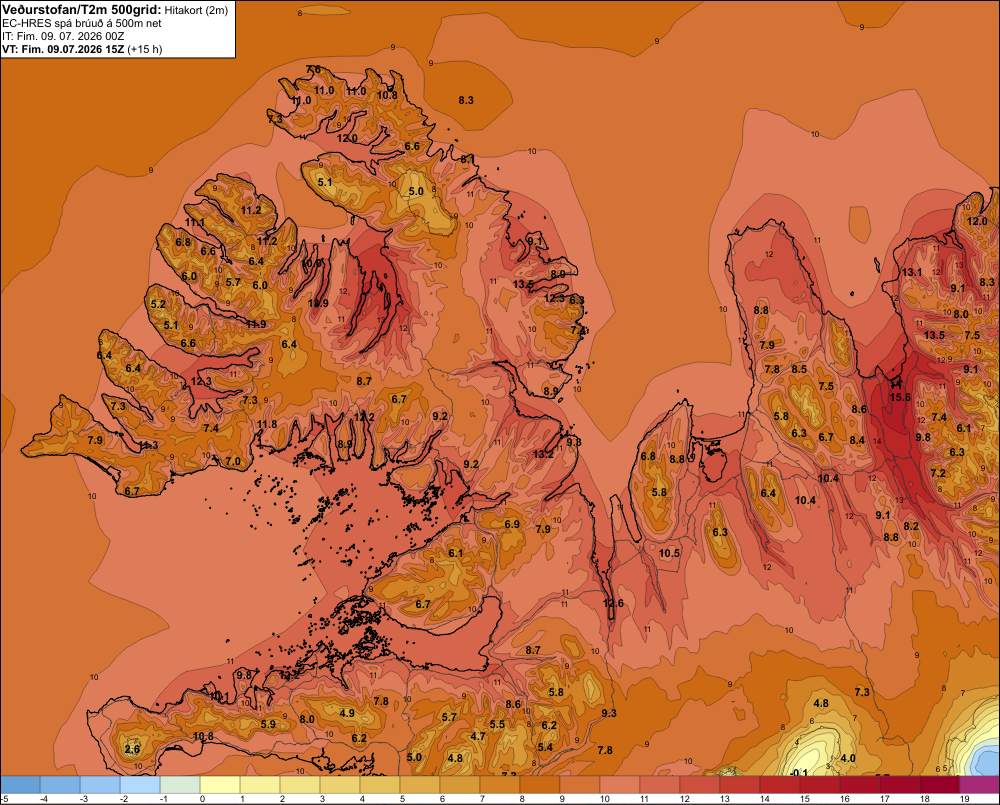Click the magenta legend swatch starting at 19
The image size is (1000, 805).
point(980,785)
